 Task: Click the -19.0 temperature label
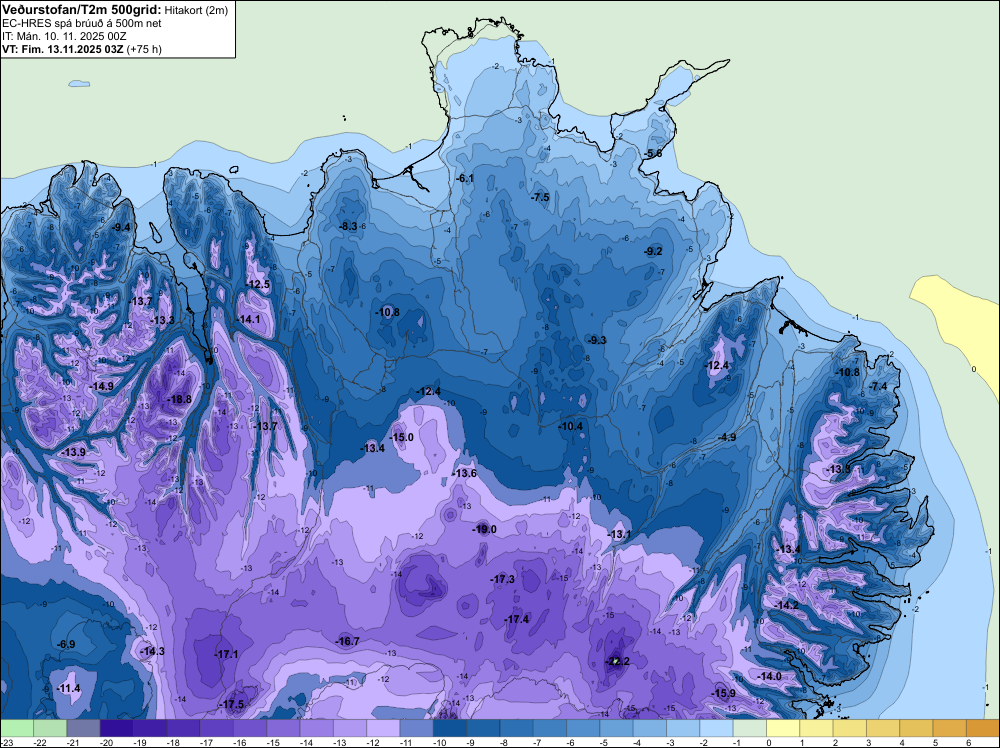(484, 529)
